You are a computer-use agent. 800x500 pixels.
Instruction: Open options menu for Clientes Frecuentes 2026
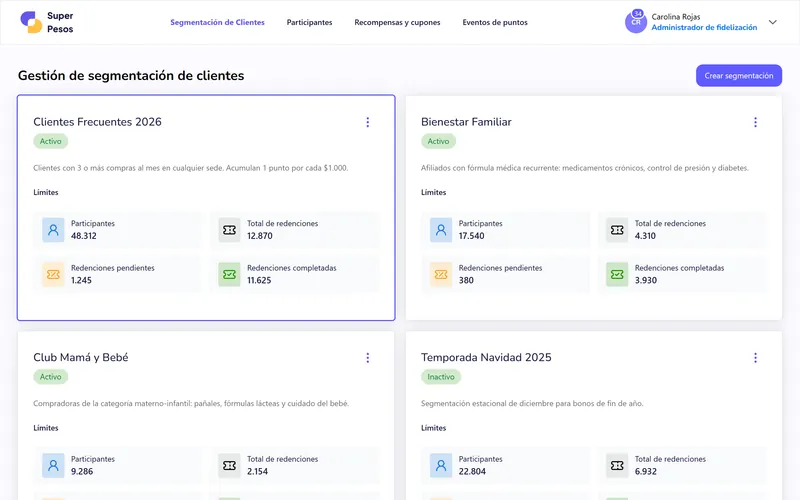coord(367,122)
